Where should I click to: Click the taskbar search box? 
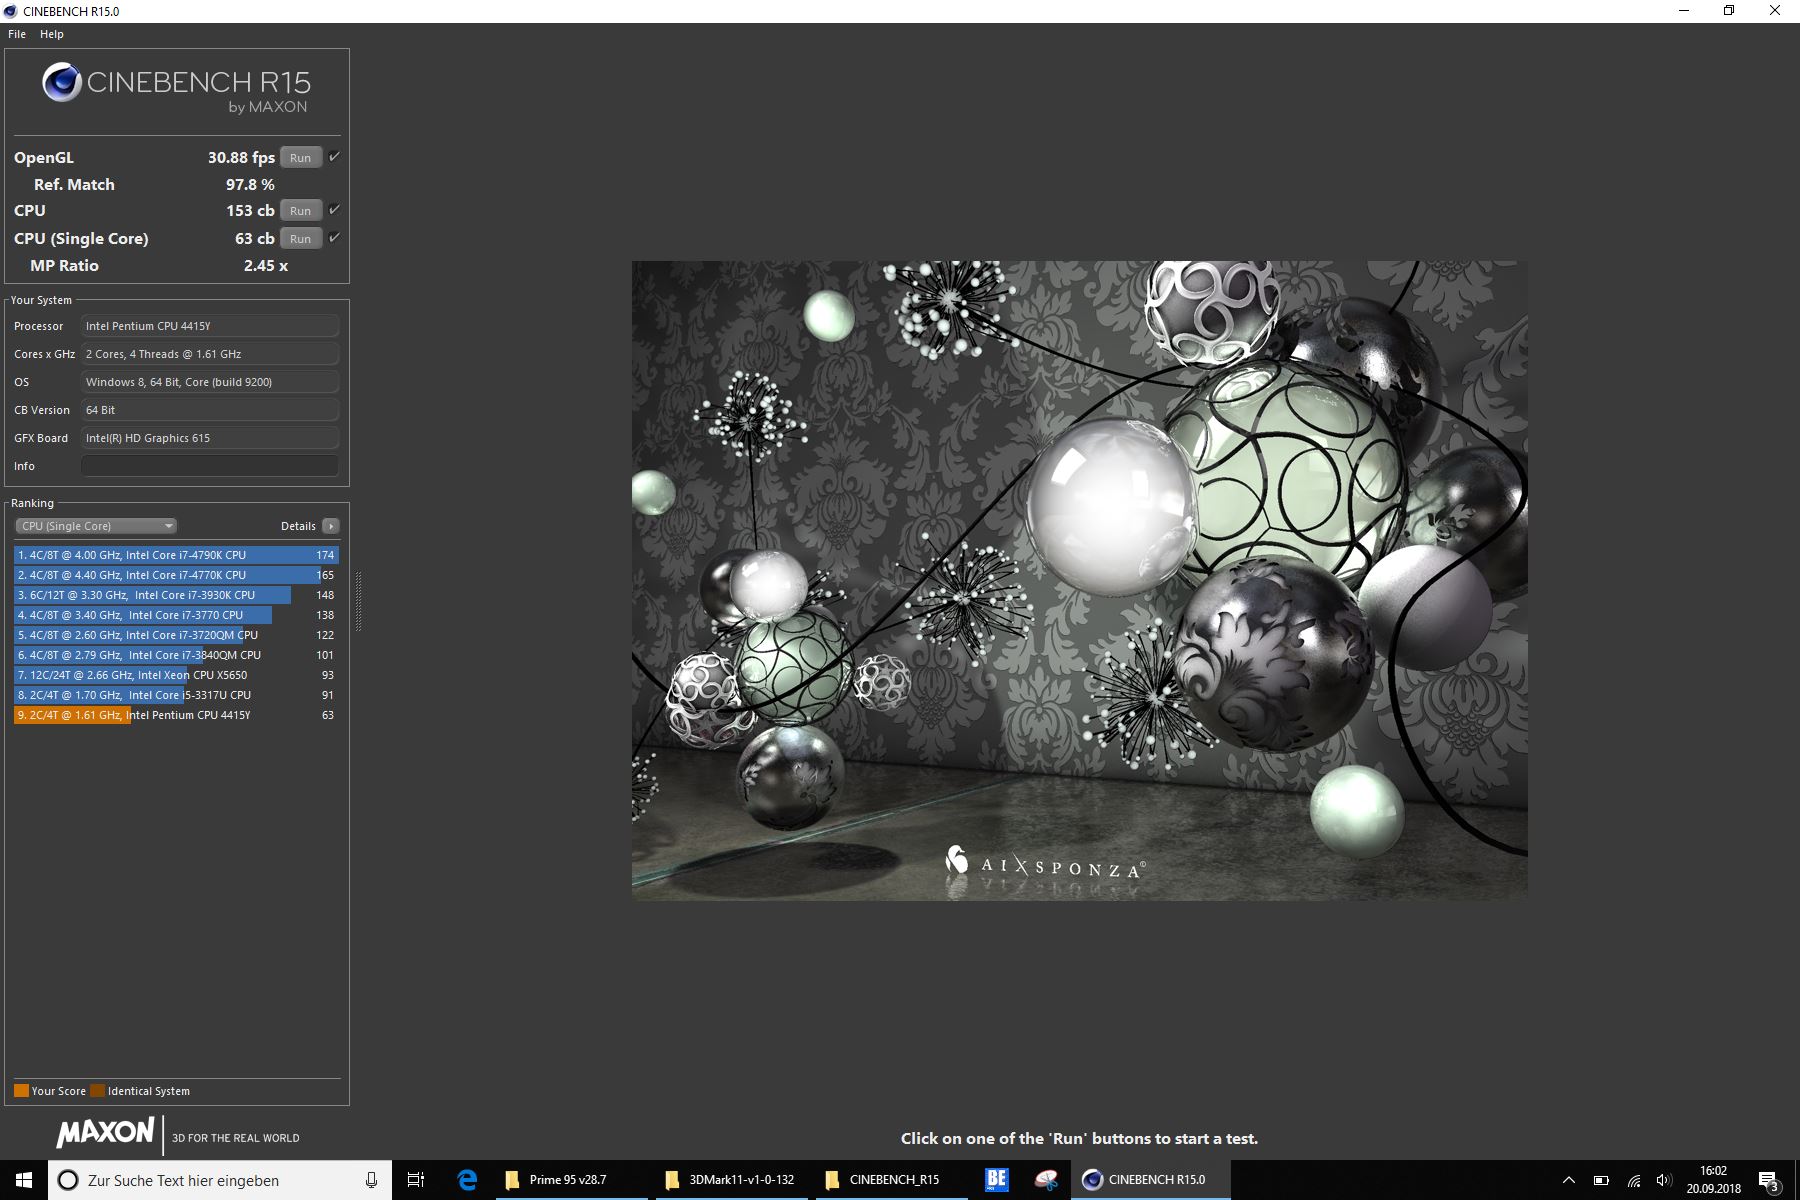(220, 1180)
